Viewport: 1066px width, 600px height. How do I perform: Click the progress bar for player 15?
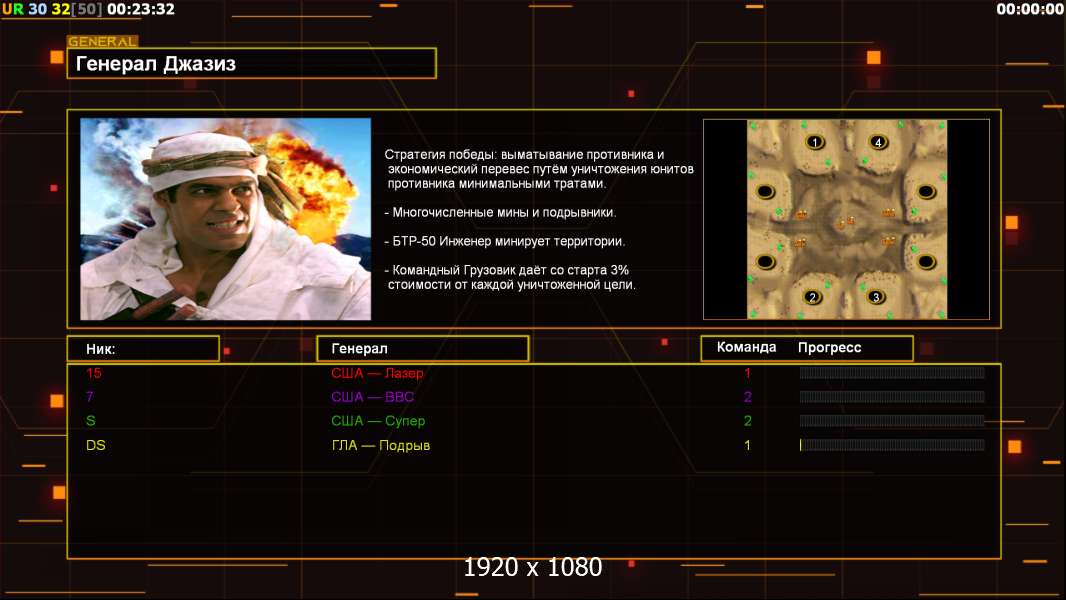pos(892,372)
